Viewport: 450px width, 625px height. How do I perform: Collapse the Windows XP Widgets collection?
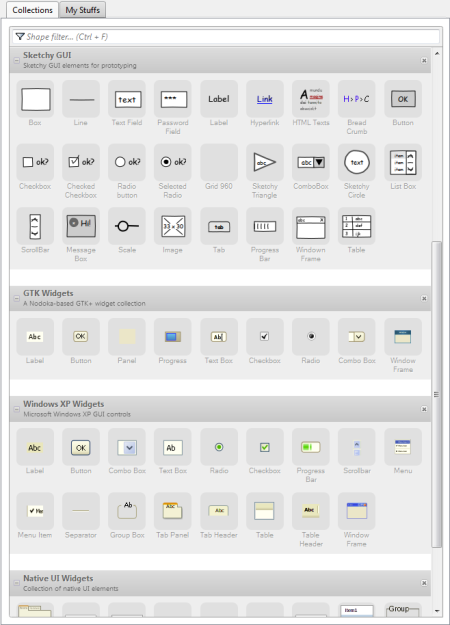(x=17, y=409)
